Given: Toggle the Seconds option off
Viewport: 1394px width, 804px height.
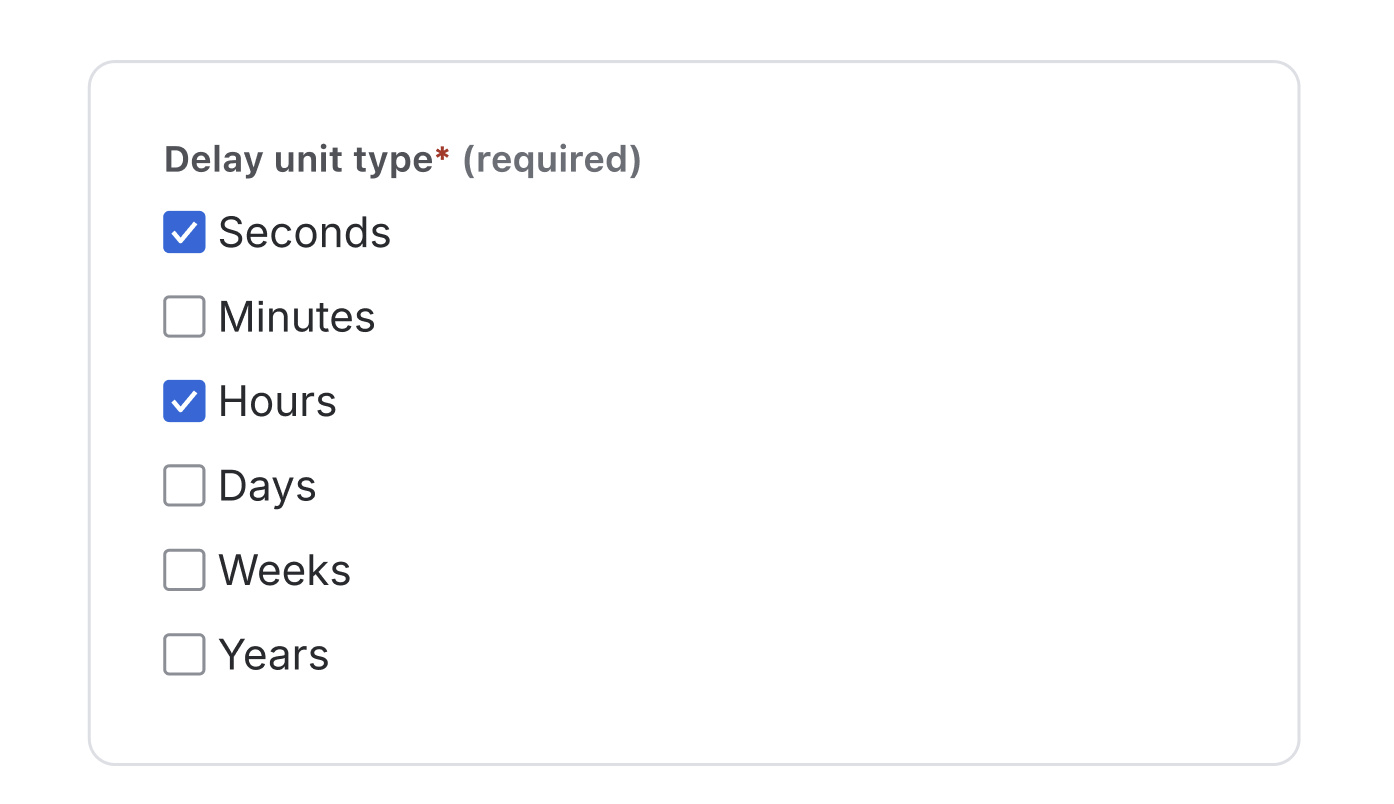Looking at the screenshot, I should point(184,232).
